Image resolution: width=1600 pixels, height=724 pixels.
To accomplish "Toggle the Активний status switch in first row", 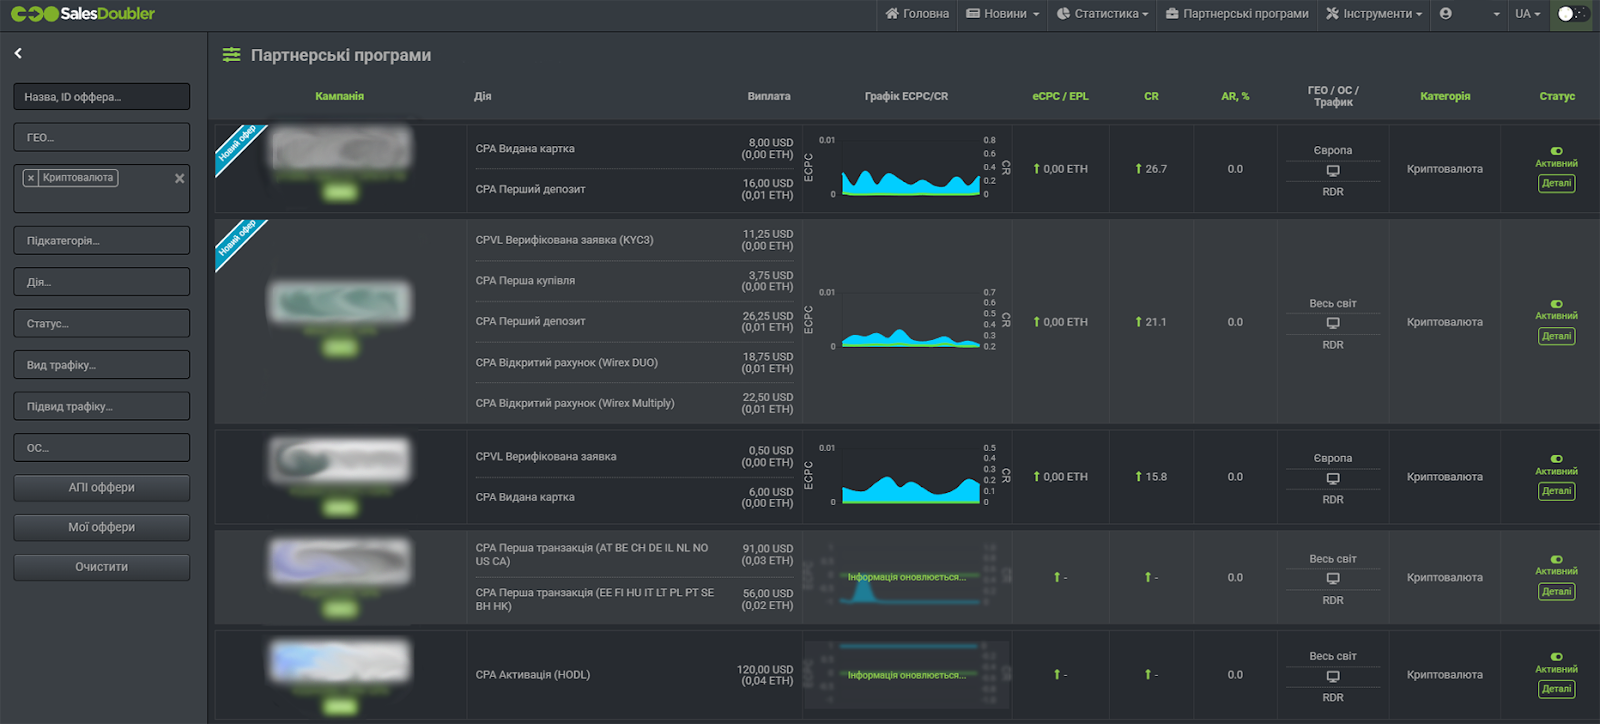I will pyautogui.click(x=1556, y=151).
